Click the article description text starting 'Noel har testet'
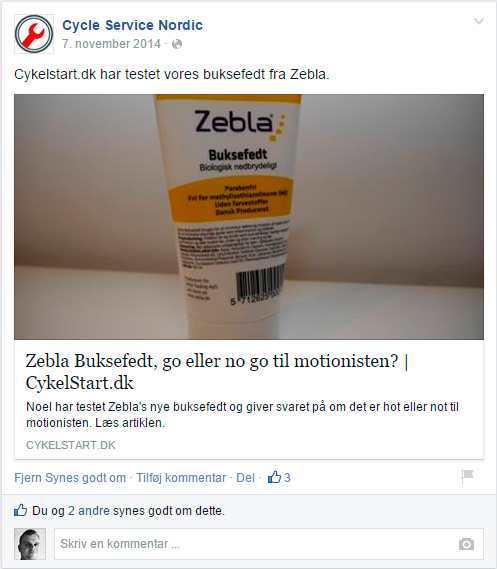 click(x=242, y=414)
